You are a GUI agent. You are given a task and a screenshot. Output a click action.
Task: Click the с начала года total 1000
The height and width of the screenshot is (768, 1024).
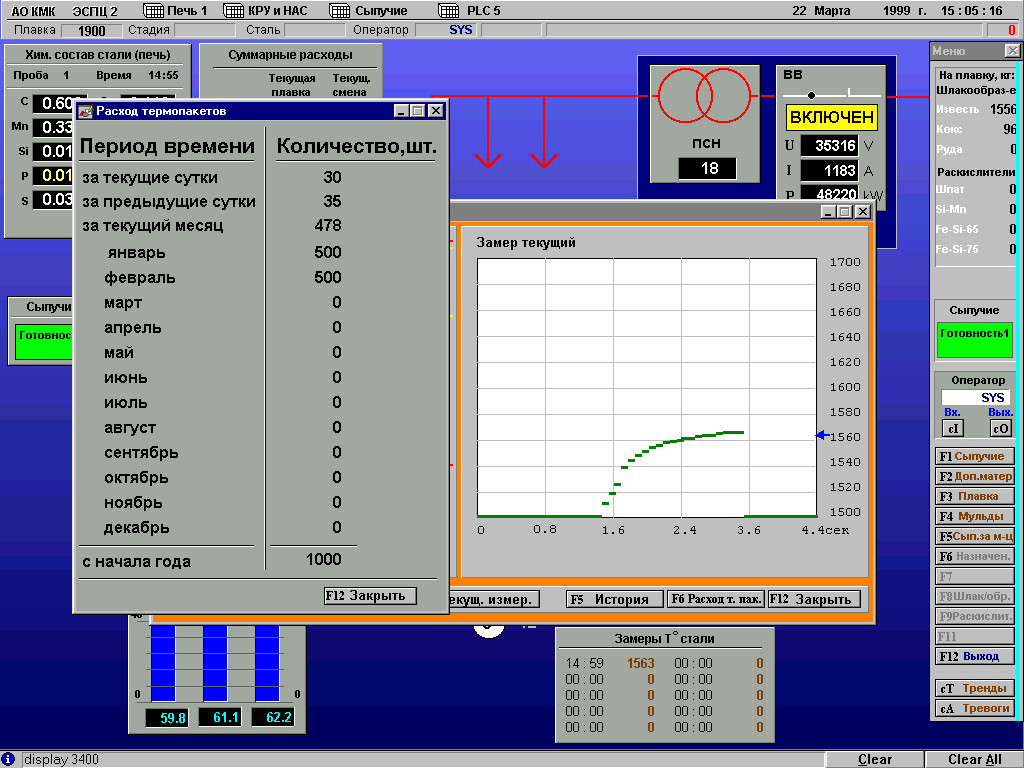[x=324, y=559]
